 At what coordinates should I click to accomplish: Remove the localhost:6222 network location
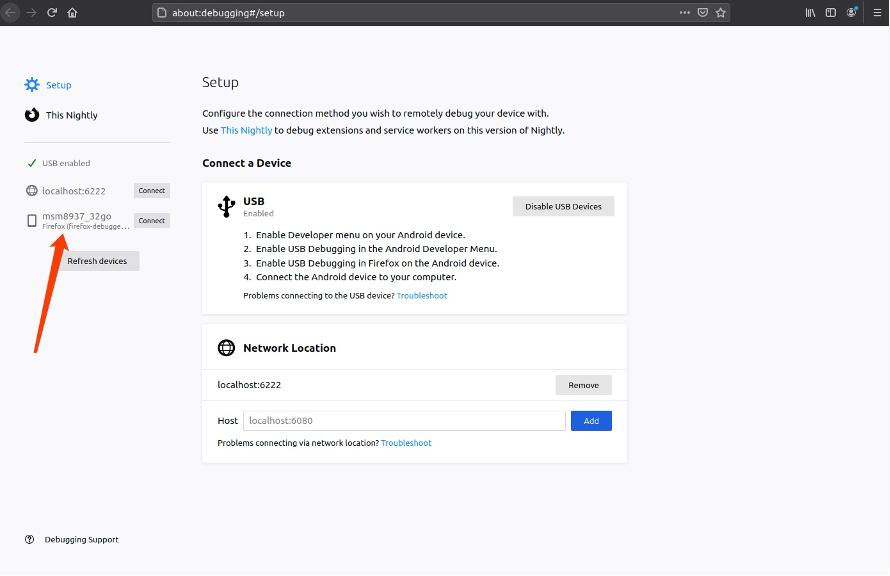point(583,385)
